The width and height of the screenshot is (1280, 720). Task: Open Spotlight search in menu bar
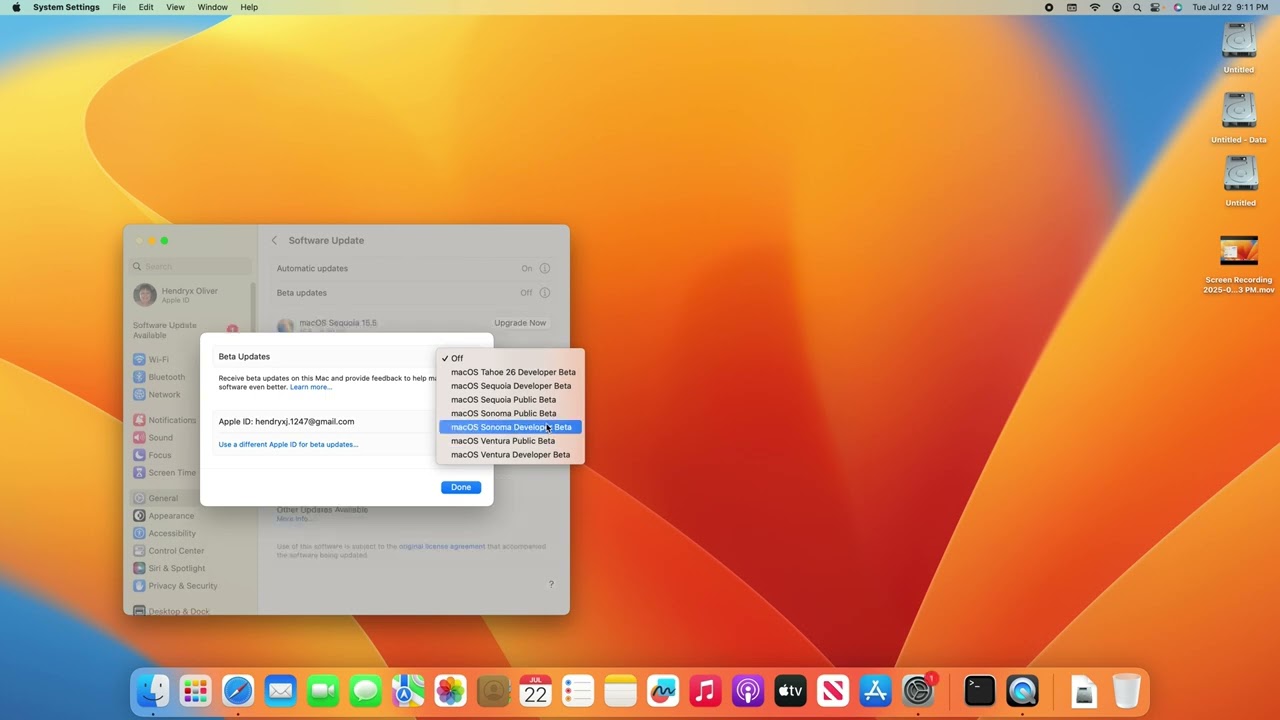1138,7
